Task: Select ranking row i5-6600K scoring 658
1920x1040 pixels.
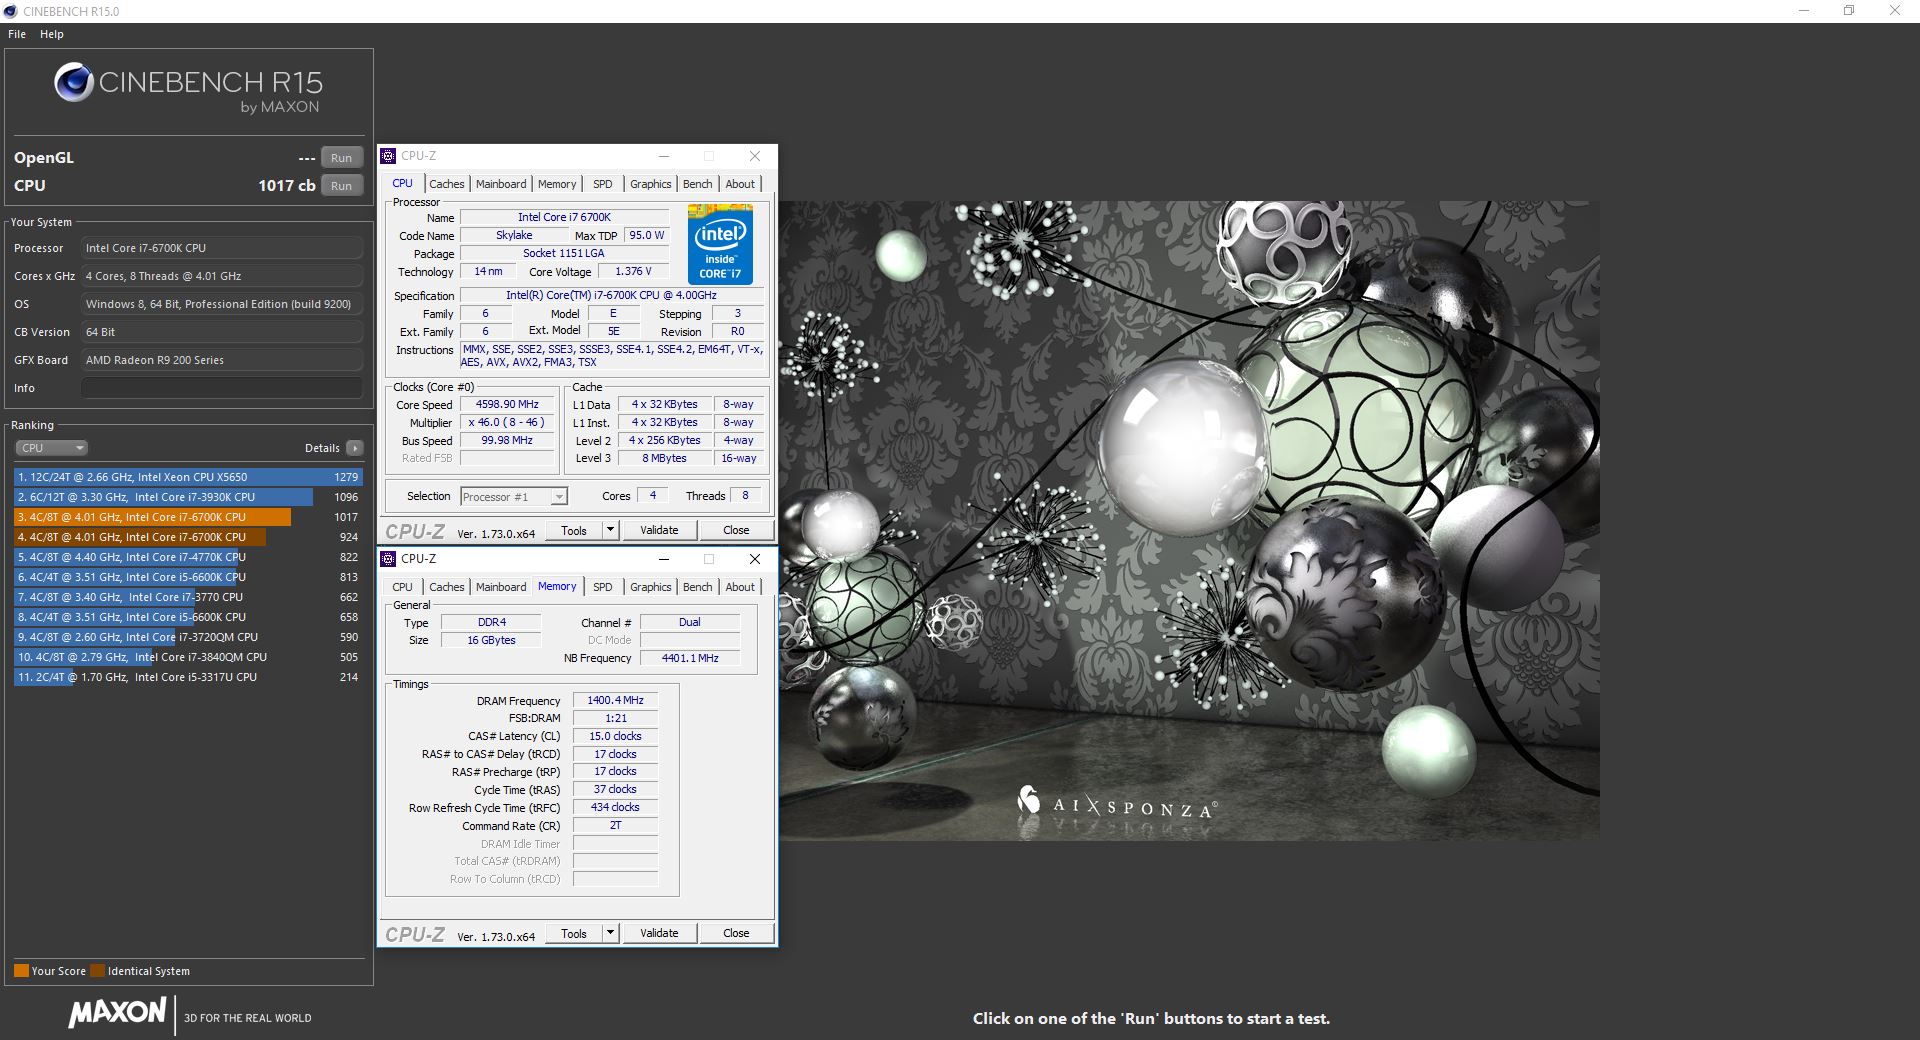Action: pyautogui.click(x=188, y=617)
